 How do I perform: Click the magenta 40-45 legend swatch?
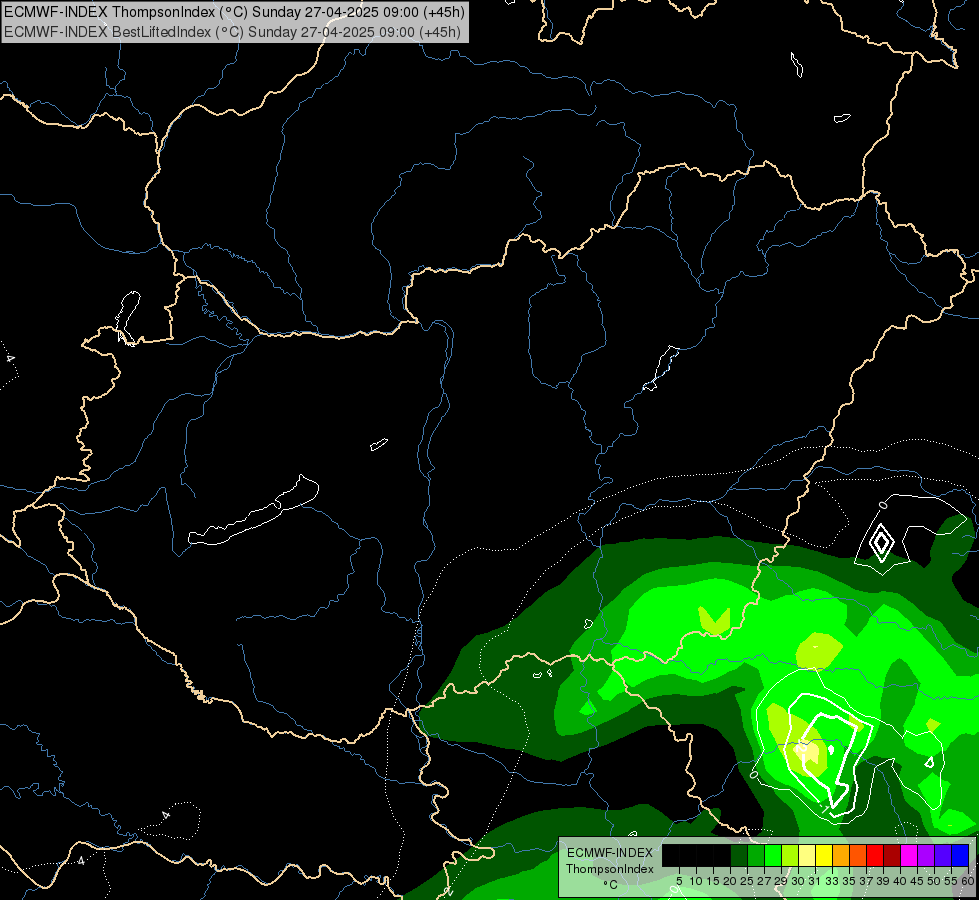click(909, 856)
